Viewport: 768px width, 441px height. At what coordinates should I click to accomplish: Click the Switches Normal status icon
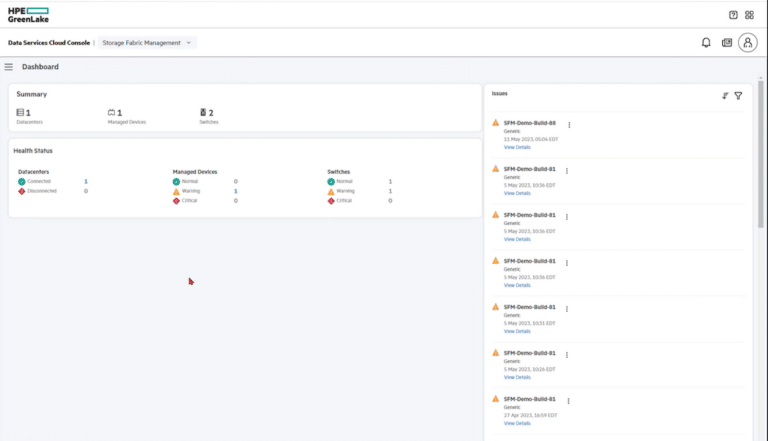[331, 181]
